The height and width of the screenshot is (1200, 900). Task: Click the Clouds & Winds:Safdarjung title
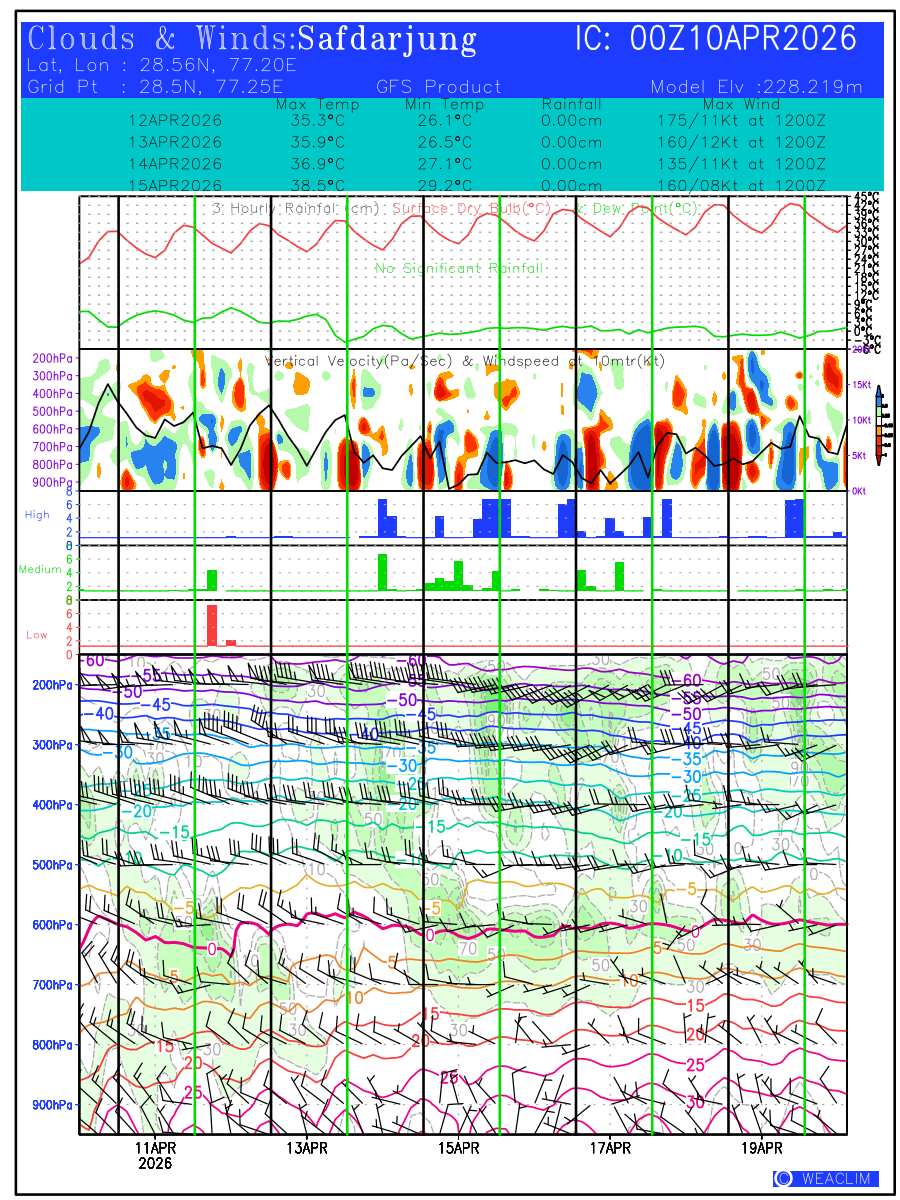(252, 40)
